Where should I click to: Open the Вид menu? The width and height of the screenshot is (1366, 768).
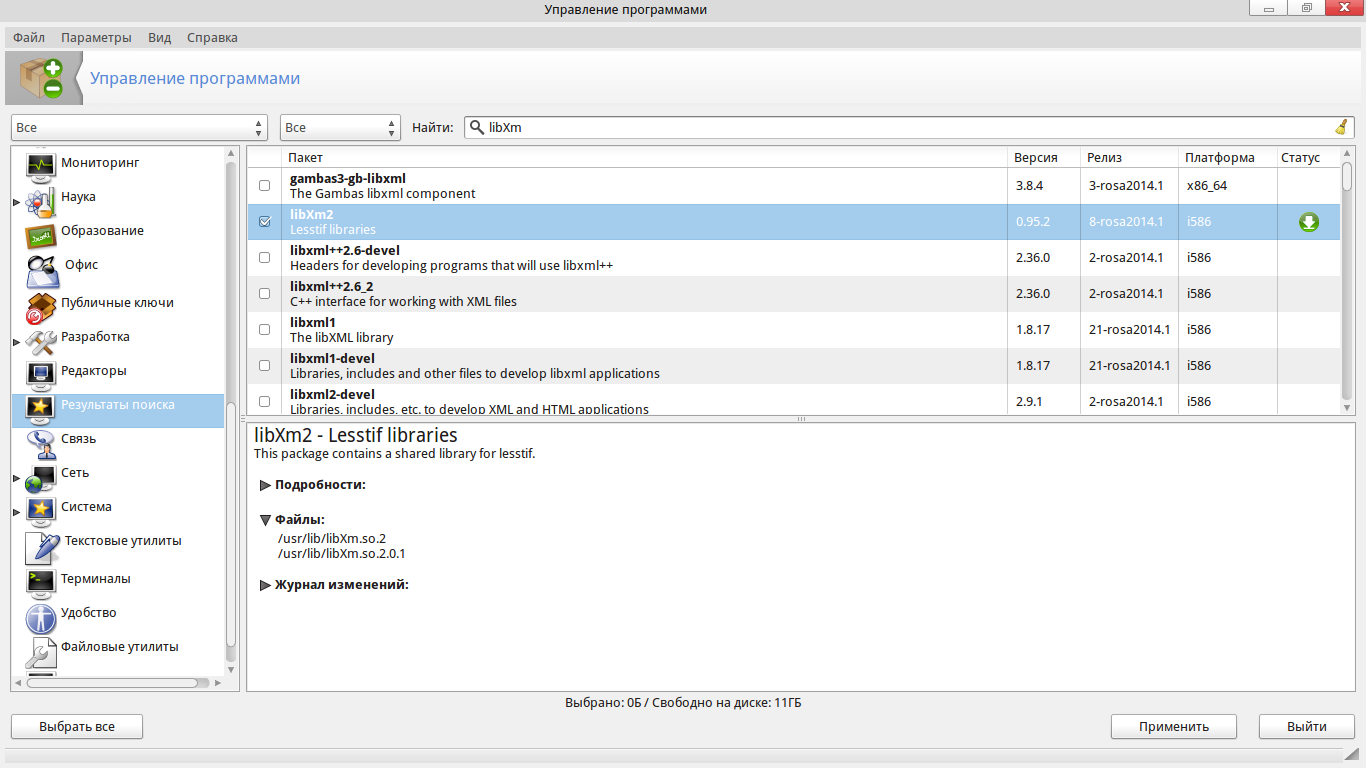tap(160, 38)
